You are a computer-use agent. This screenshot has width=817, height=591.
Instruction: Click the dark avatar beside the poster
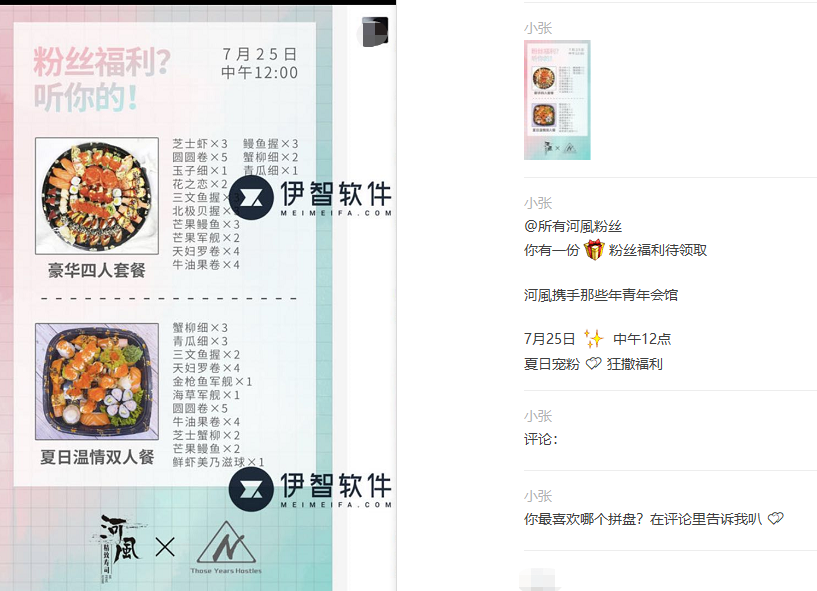[x=375, y=31]
